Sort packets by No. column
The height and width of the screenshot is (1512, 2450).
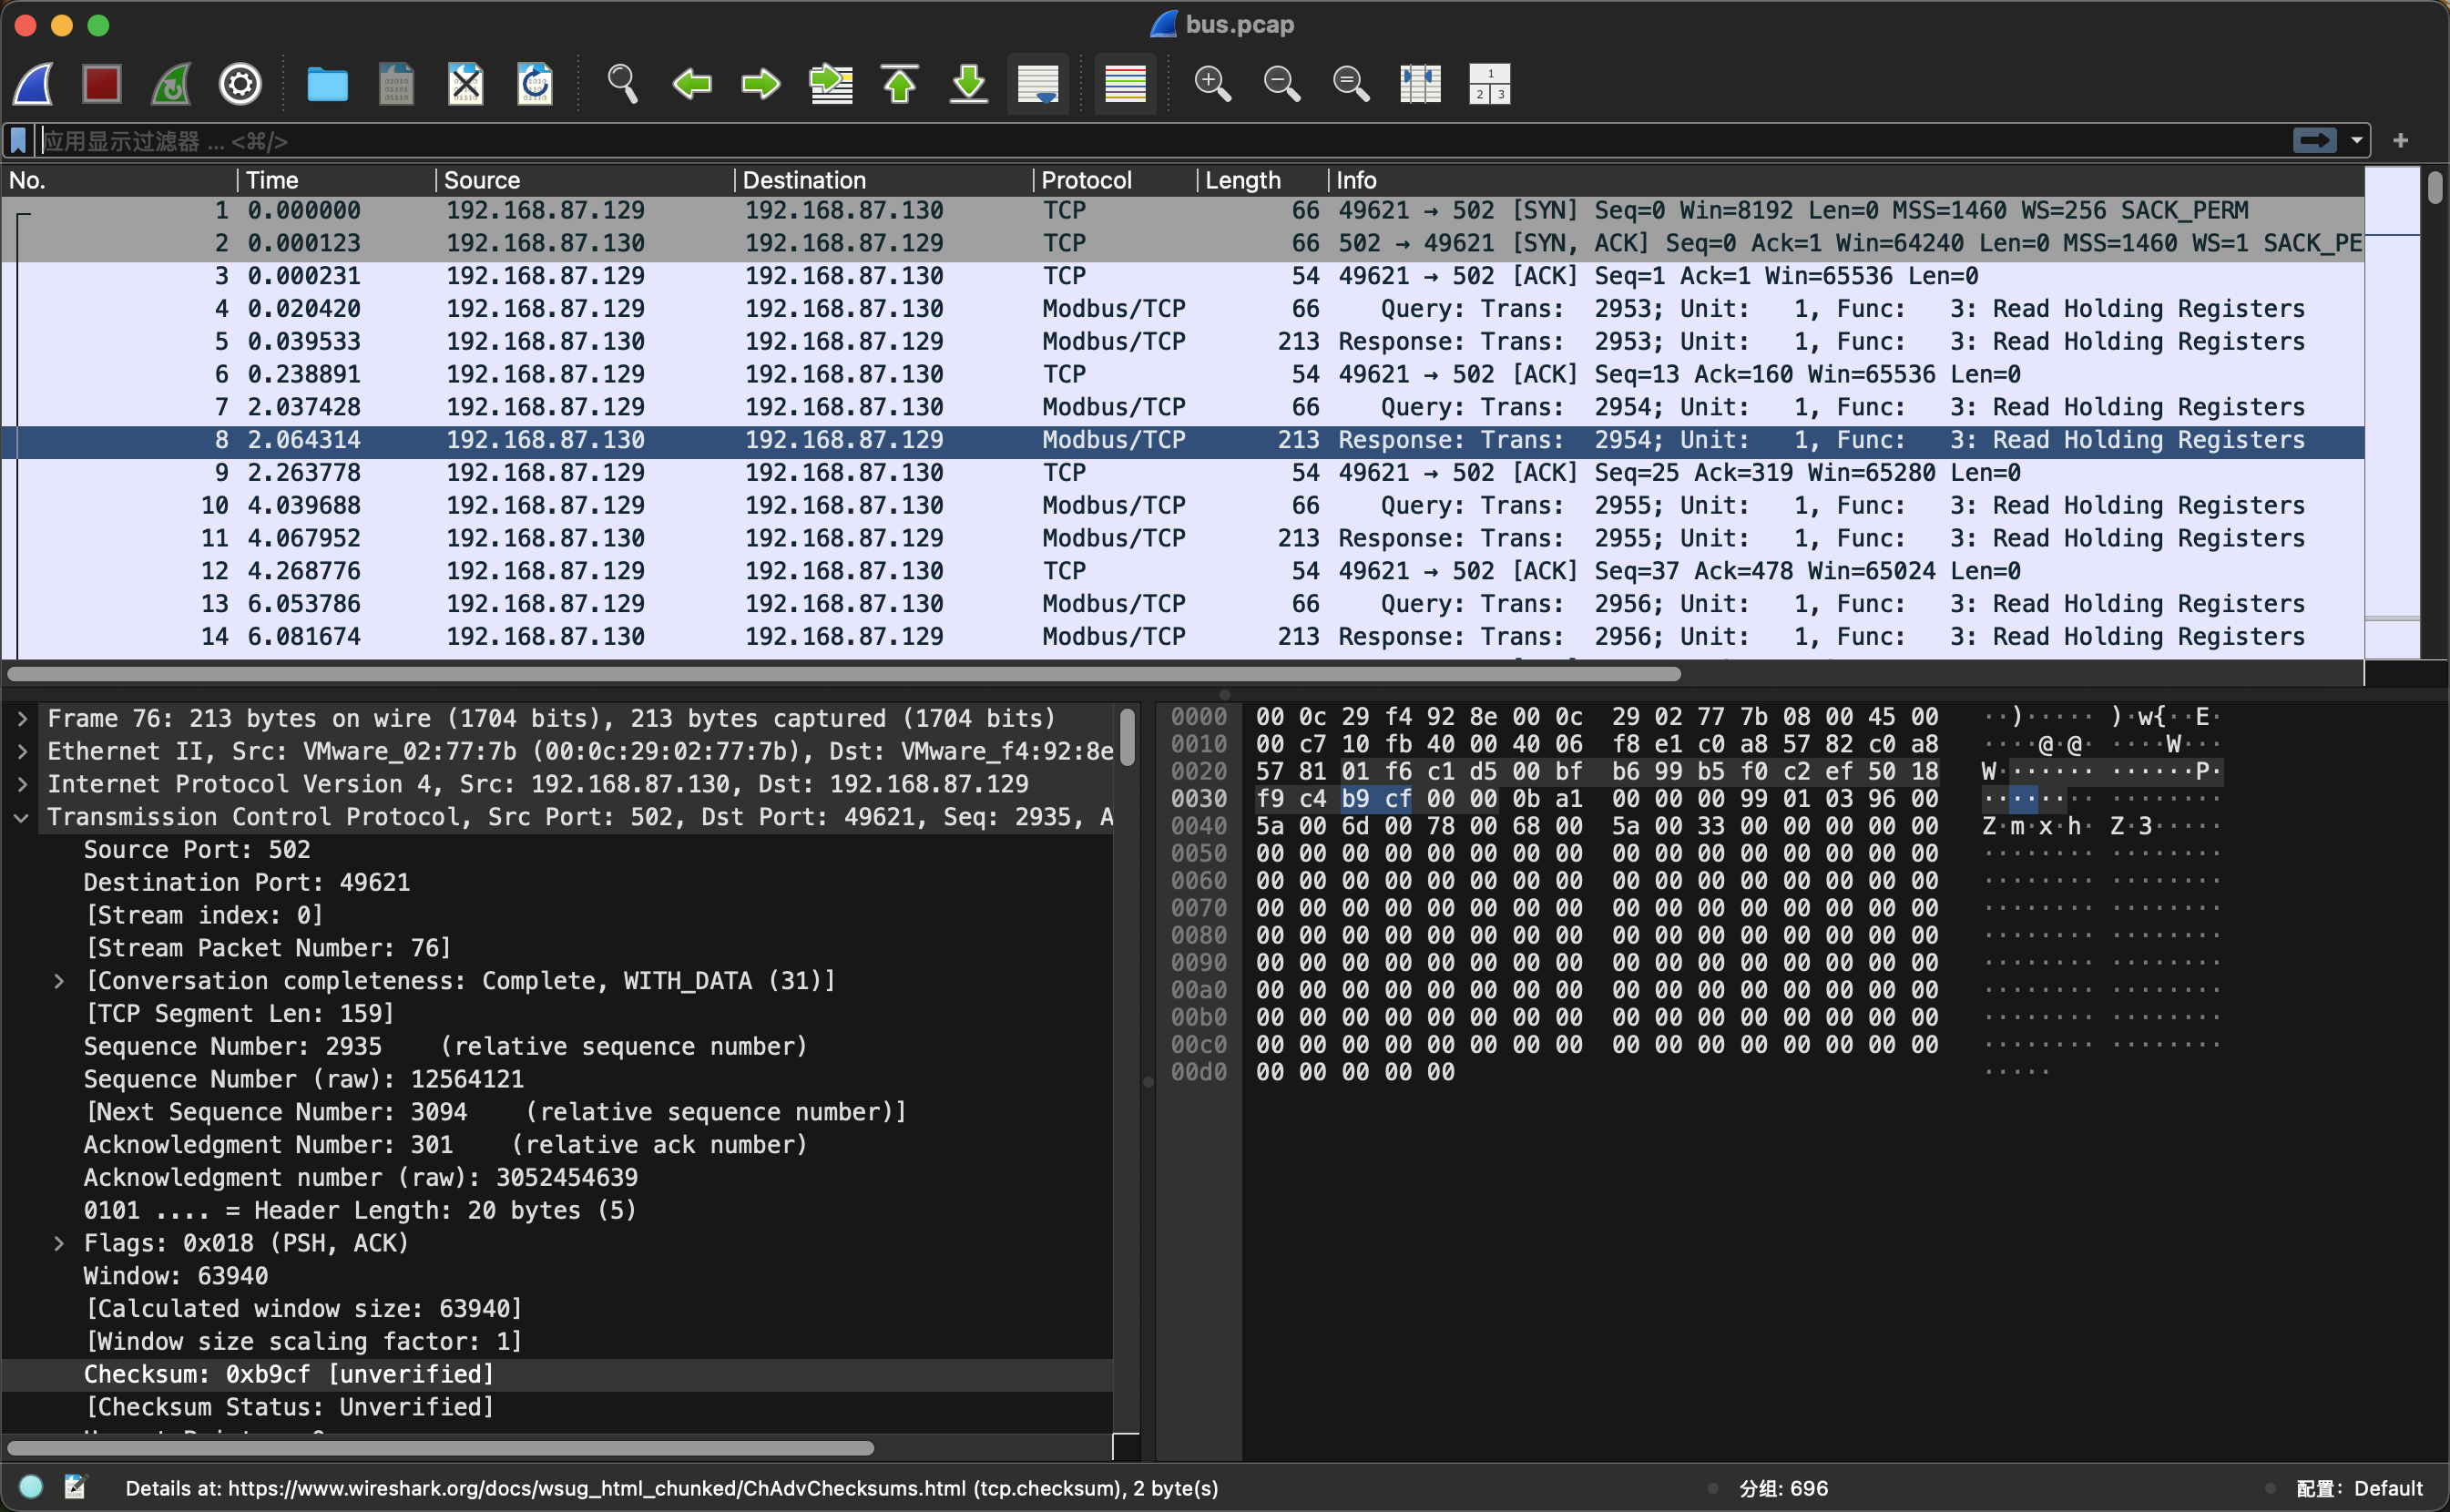coord(120,180)
